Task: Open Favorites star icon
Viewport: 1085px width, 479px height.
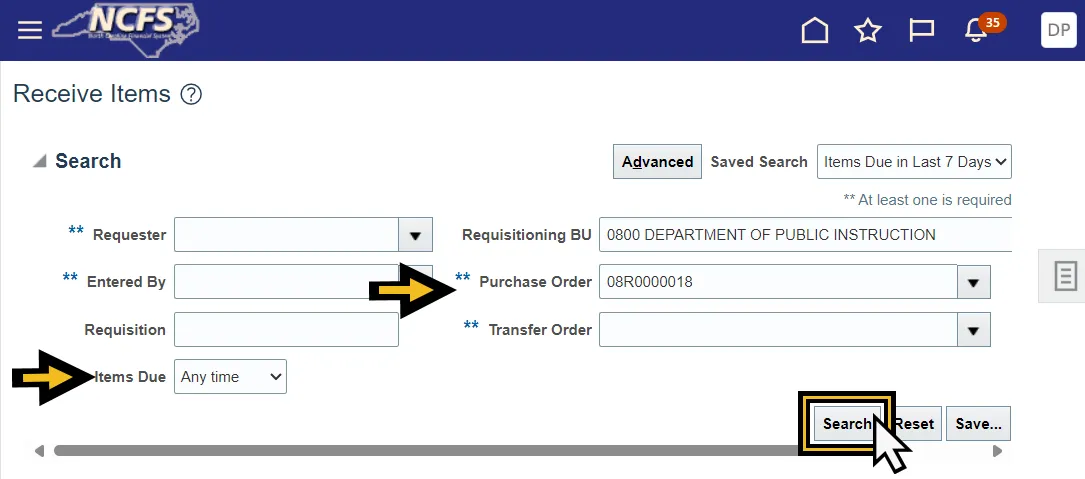Action: click(x=867, y=31)
